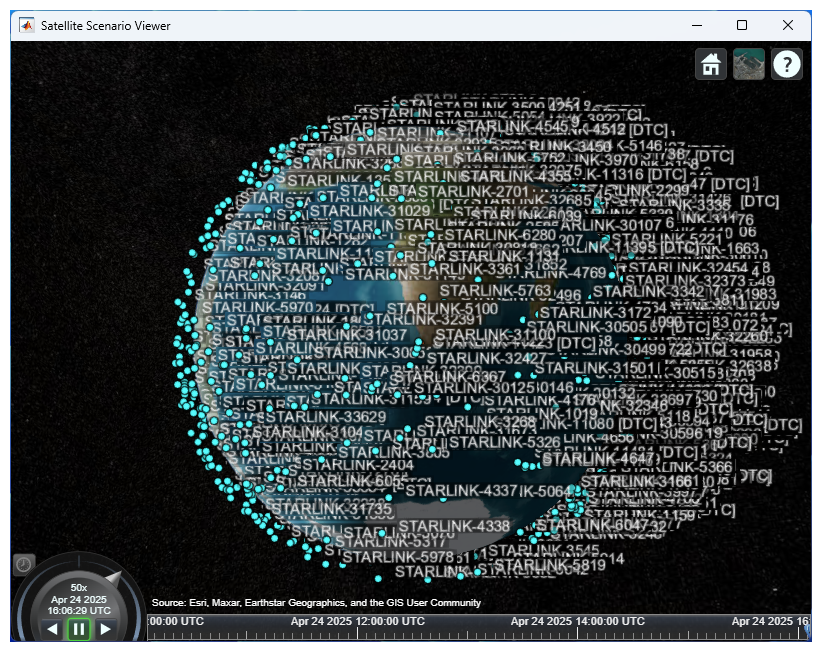The width and height of the screenshot is (822, 652).
Task: Select the STARLINK-5326 satellite label
Action: point(505,442)
